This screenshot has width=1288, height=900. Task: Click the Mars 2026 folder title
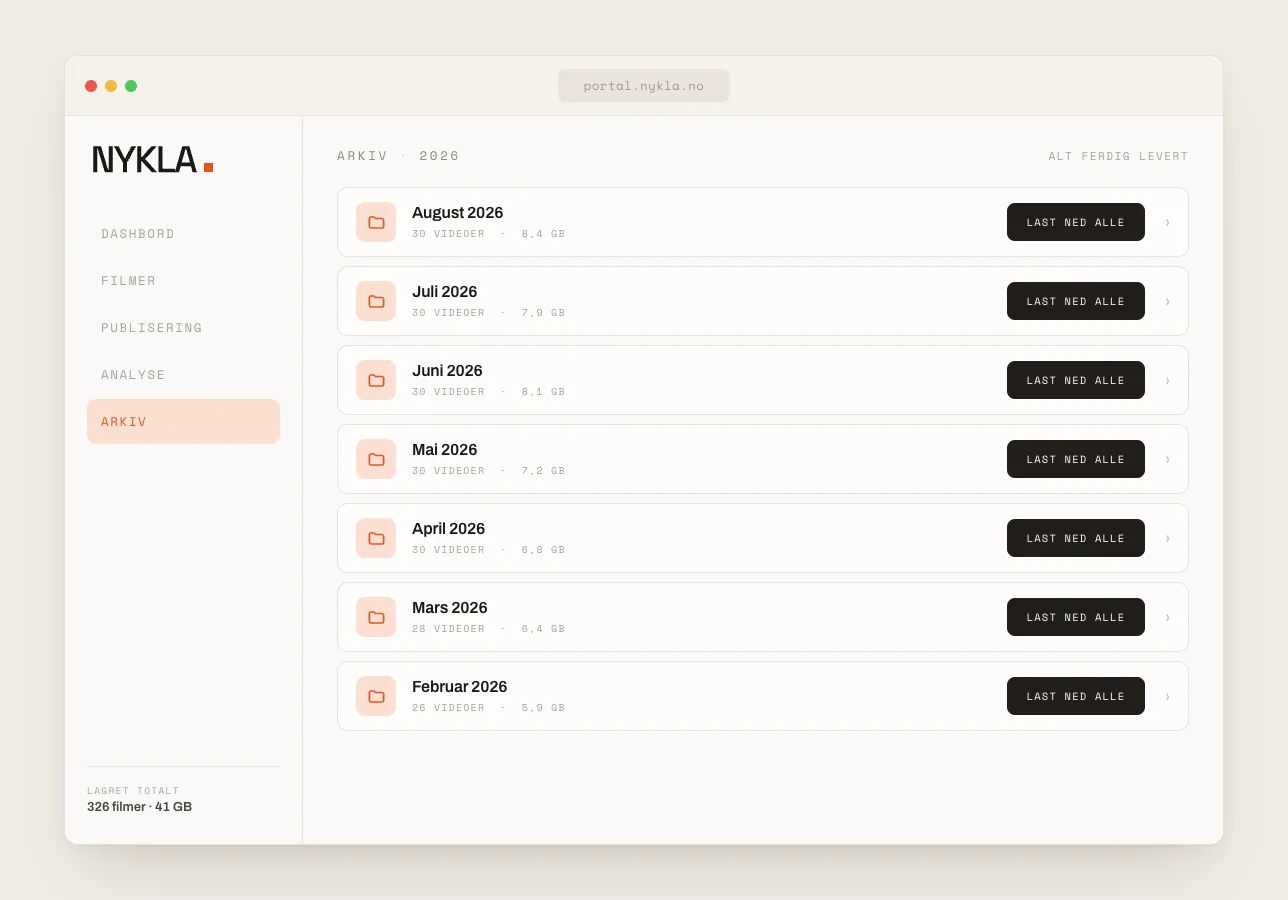pos(449,608)
